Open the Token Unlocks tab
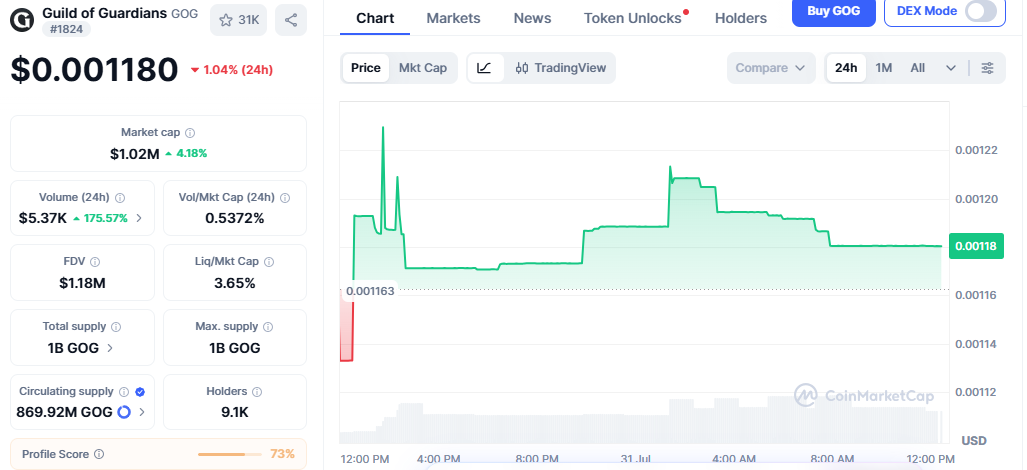1027x470 pixels. pyautogui.click(x=633, y=18)
